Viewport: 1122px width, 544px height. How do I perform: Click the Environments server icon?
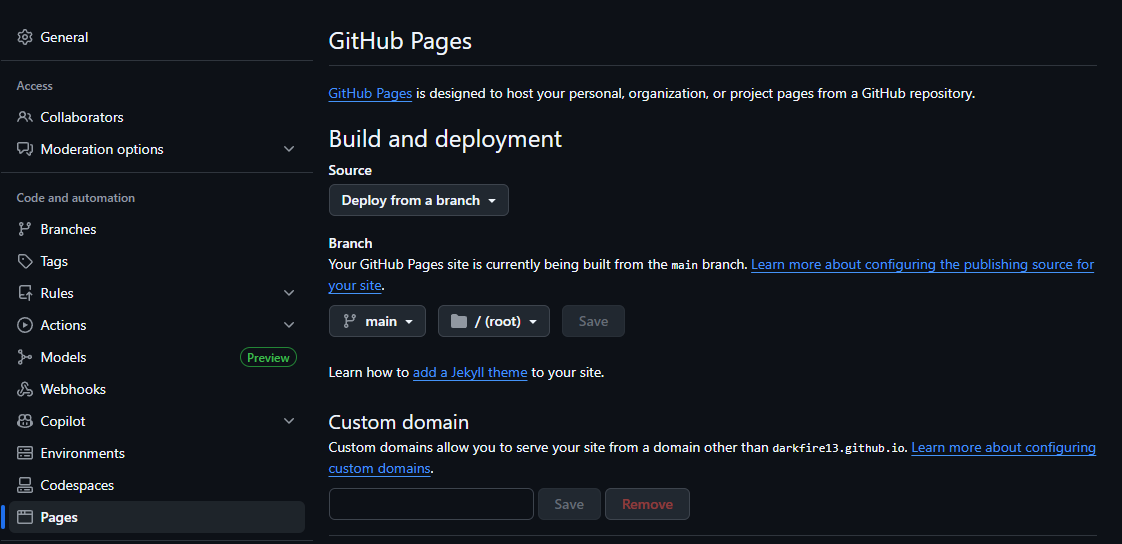click(25, 453)
